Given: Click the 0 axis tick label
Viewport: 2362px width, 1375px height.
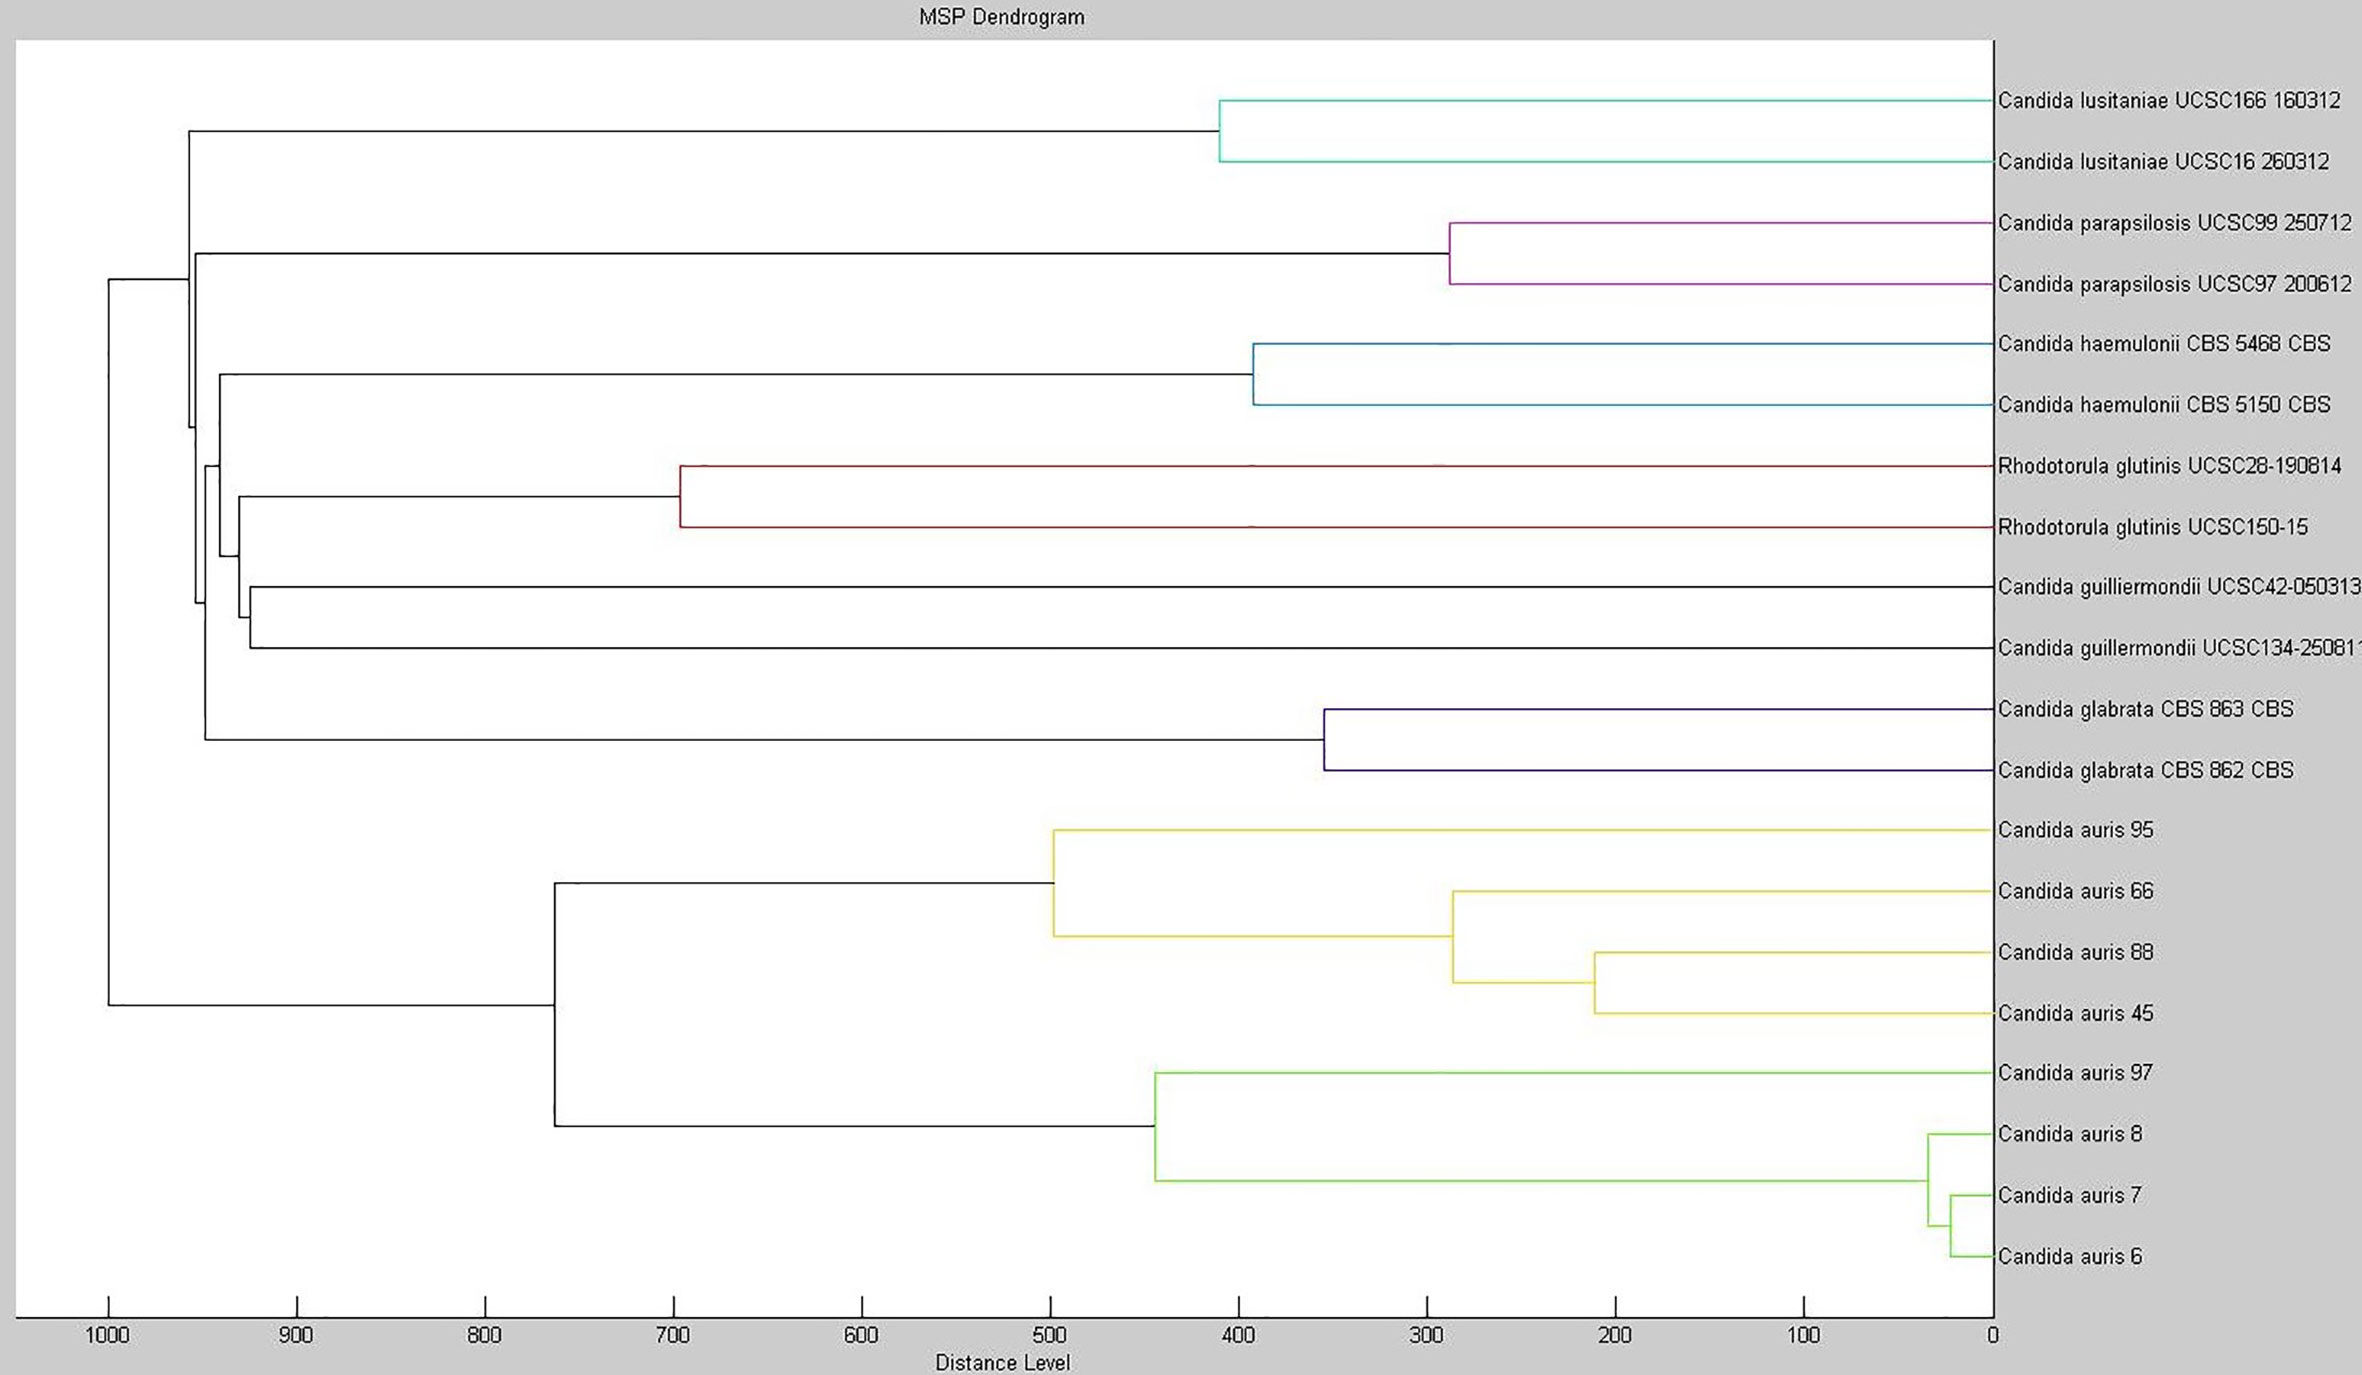Looking at the screenshot, I should pyautogui.click(x=1993, y=1335).
